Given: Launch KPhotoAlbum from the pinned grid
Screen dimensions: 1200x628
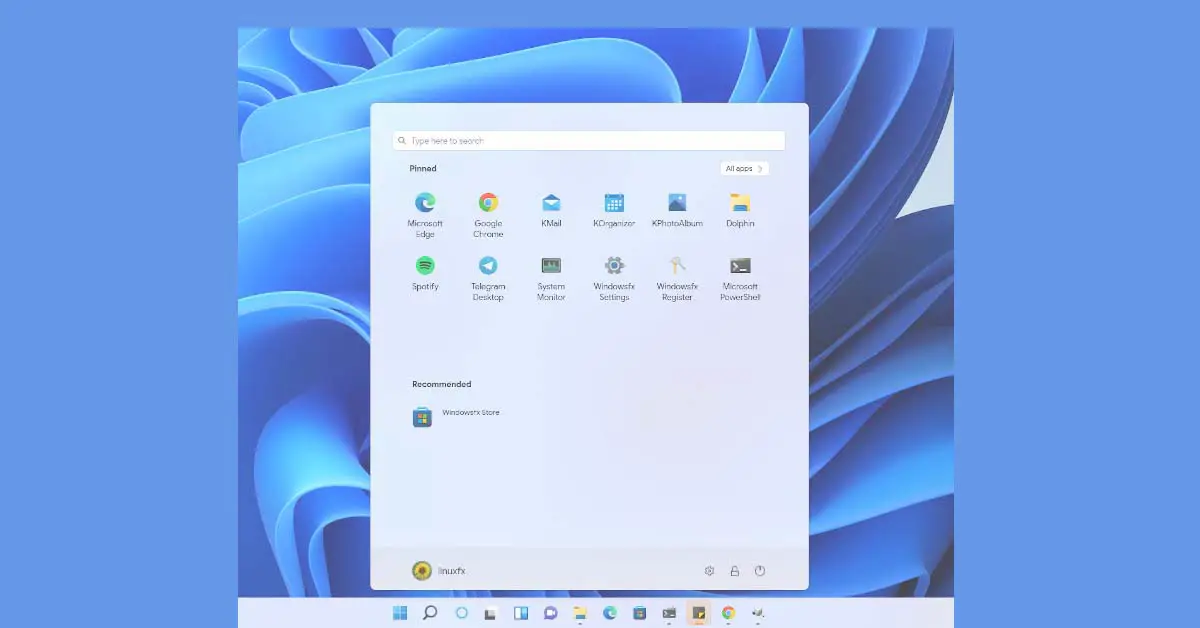Looking at the screenshot, I should pyautogui.click(x=677, y=211).
